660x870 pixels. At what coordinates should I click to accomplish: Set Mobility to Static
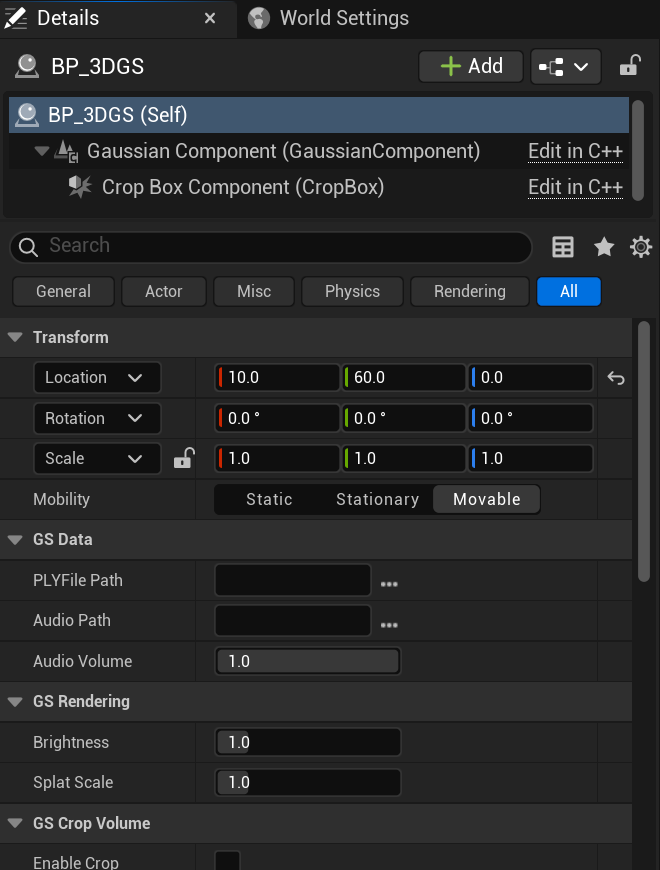click(x=269, y=499)
